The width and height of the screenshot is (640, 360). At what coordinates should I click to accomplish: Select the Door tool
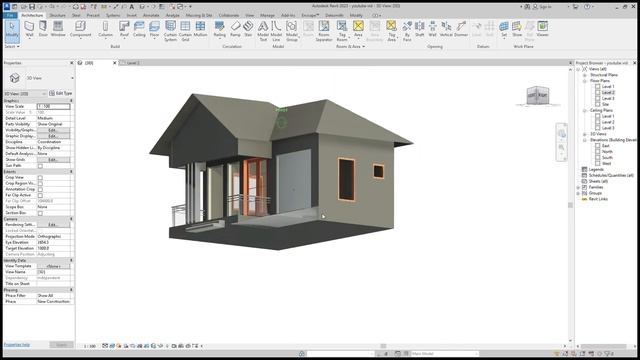(x=43, y=29)
